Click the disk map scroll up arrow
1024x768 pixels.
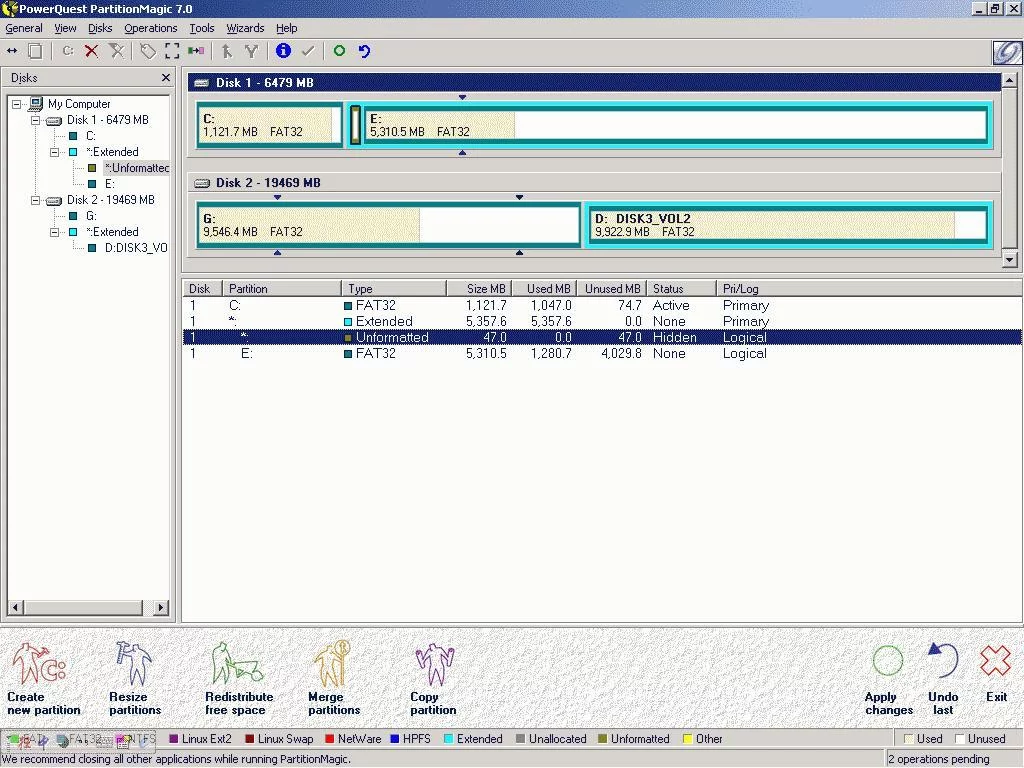pyautogui.click(x=1010, y=80)
